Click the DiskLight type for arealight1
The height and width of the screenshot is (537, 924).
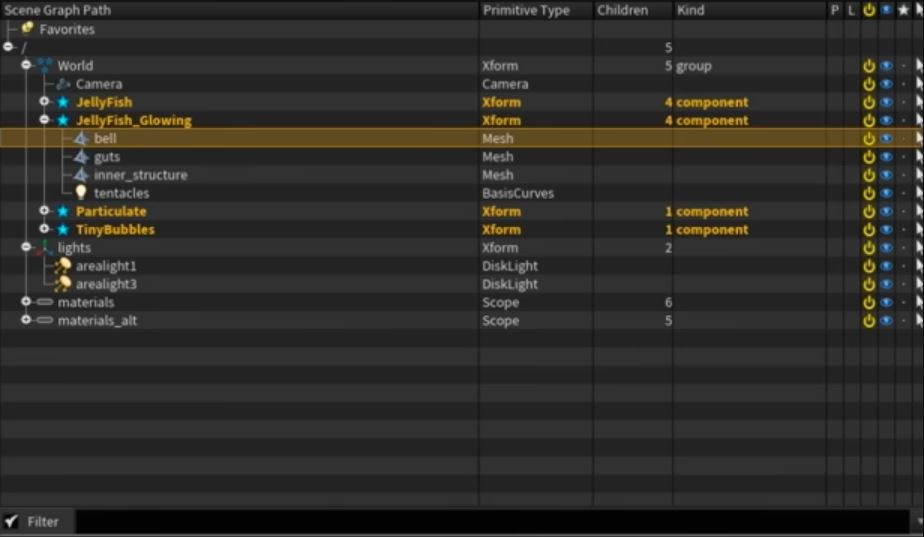510,266
